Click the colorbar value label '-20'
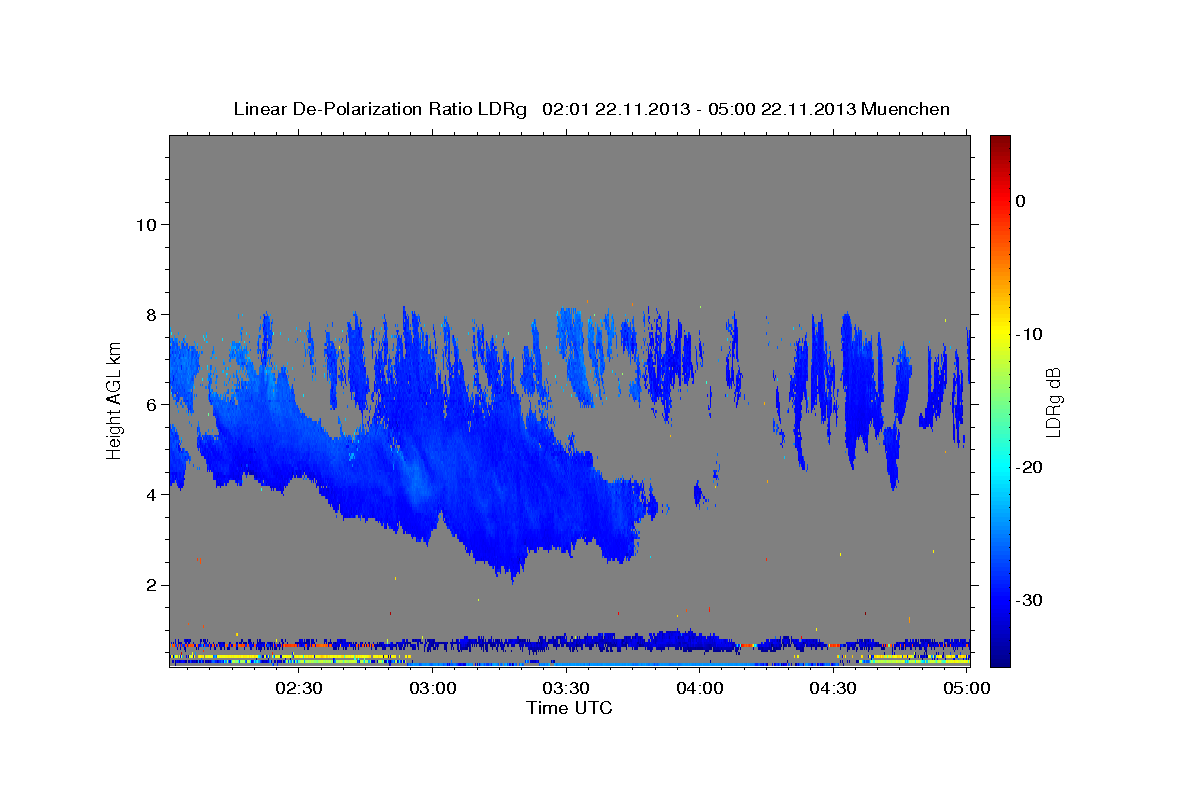The width and height of the screenshot is (1200, 800). [1030, 467]
